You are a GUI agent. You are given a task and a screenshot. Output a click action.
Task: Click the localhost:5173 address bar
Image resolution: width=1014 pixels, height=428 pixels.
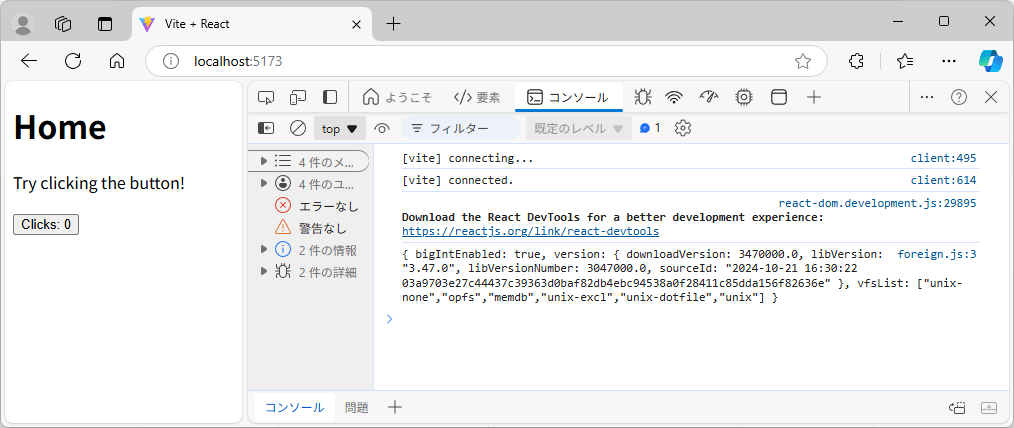[486, 61]
